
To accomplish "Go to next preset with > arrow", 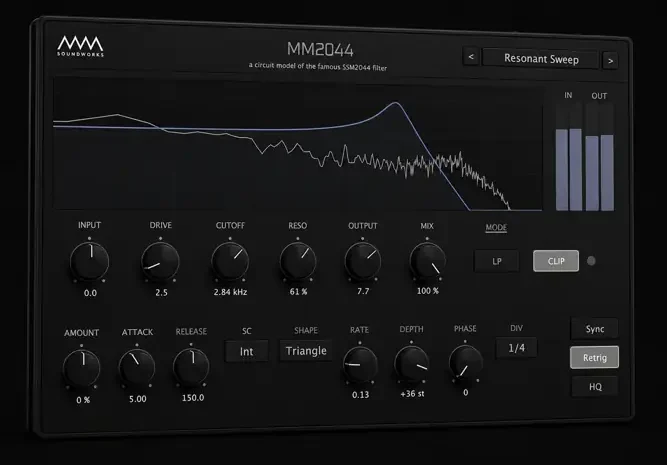I will click(x=610, y=61).
